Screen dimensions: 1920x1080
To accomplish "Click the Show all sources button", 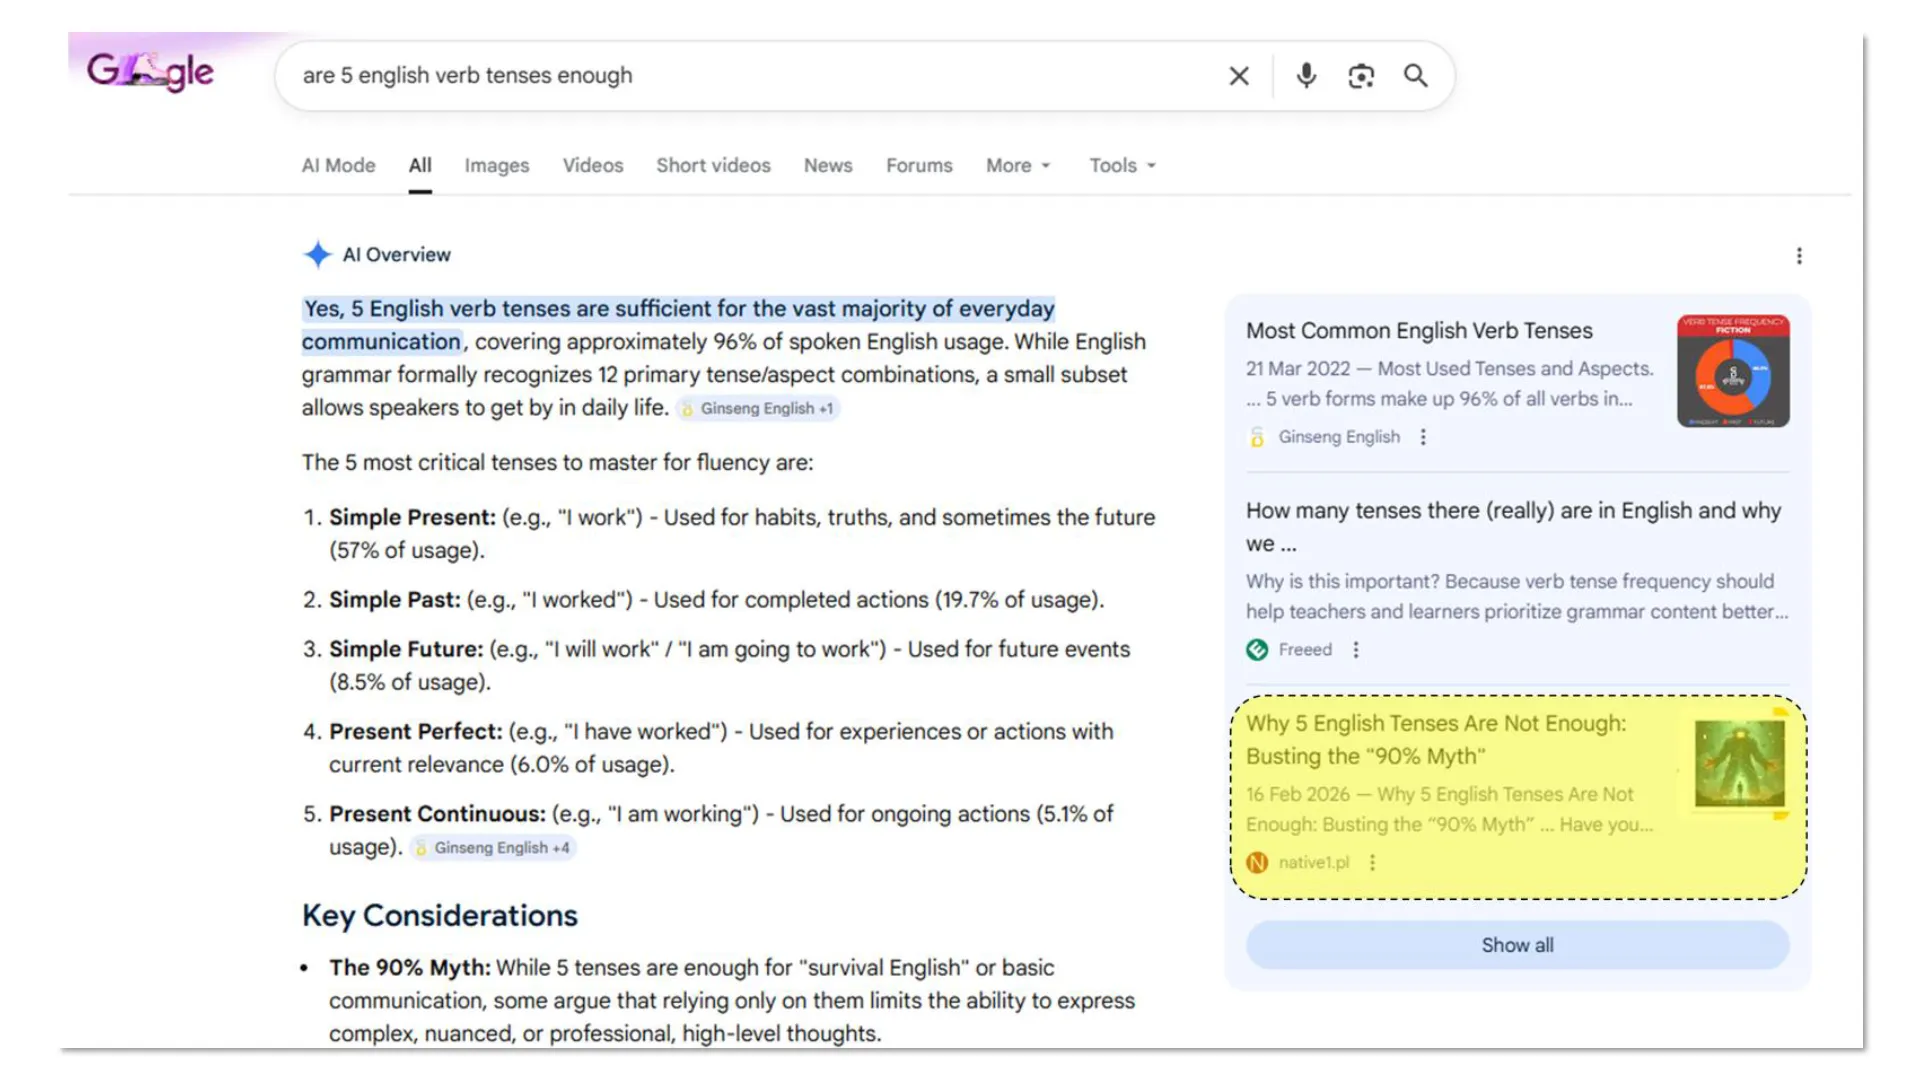I will (x=1517, y=945).
